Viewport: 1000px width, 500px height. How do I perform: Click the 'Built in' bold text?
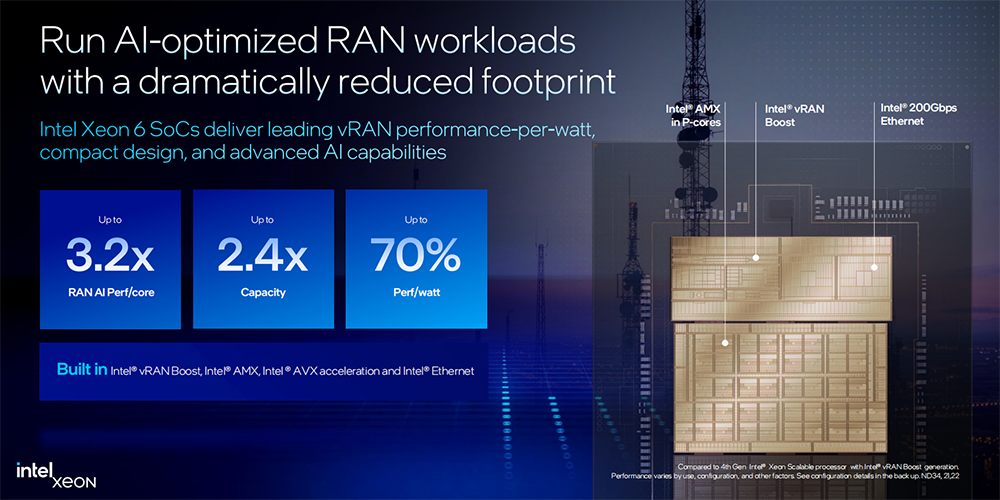pyautogui.click(x=82, y=370)
